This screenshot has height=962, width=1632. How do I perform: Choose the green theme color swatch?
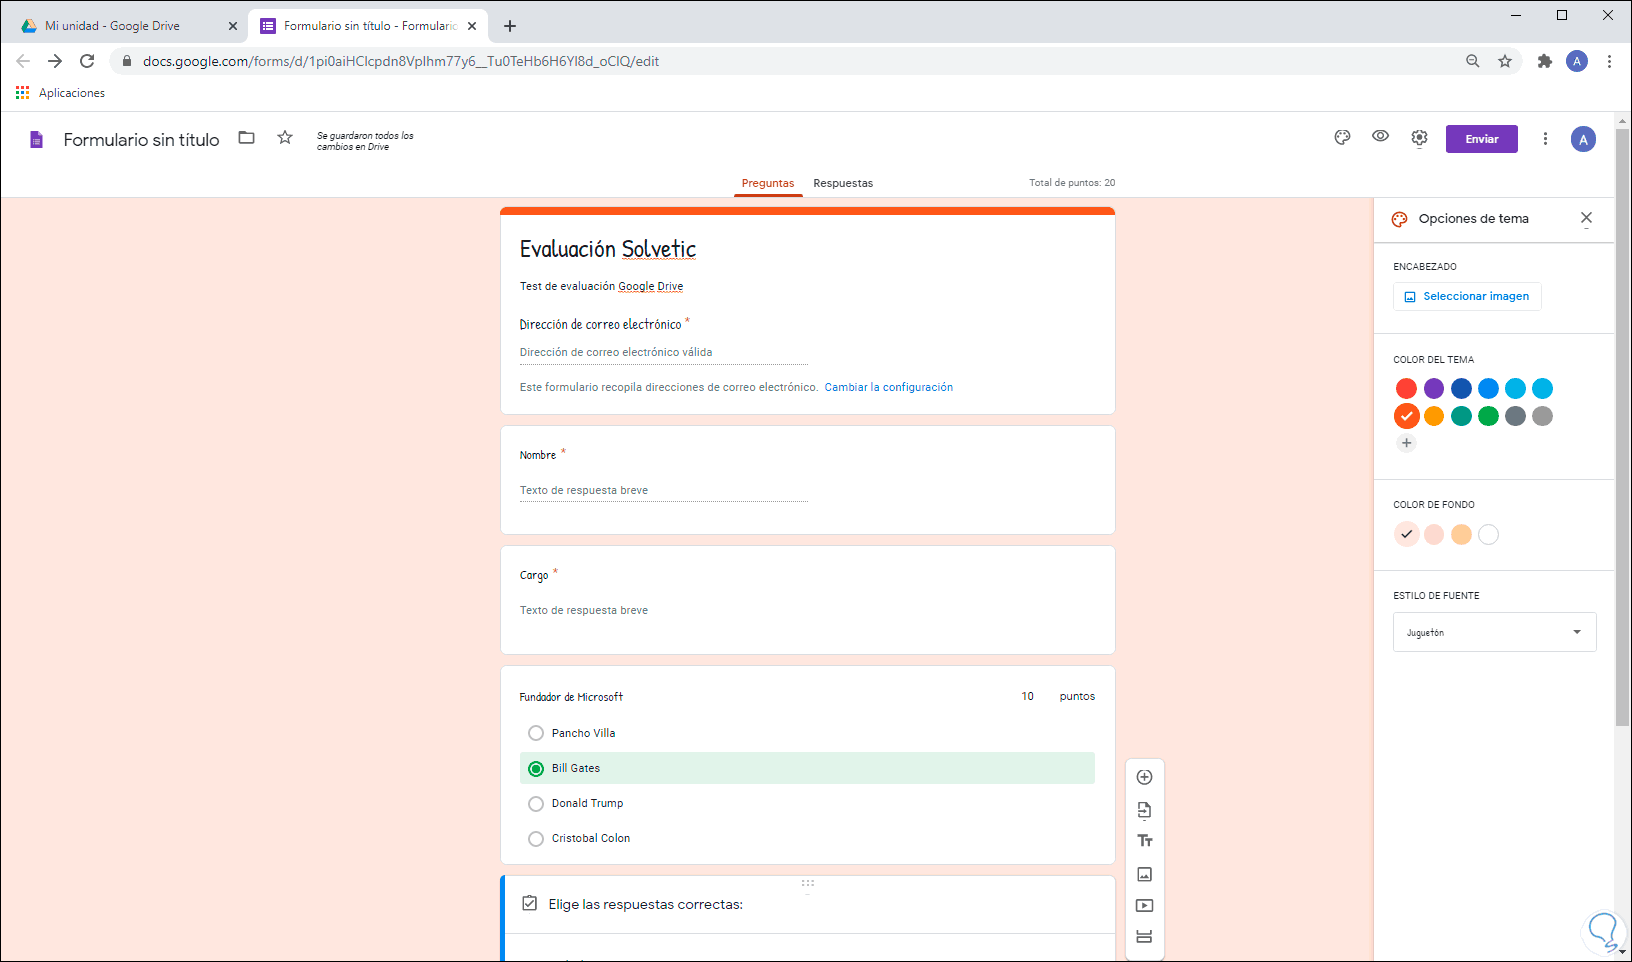pyautogui.click(x=1488, y=416)
